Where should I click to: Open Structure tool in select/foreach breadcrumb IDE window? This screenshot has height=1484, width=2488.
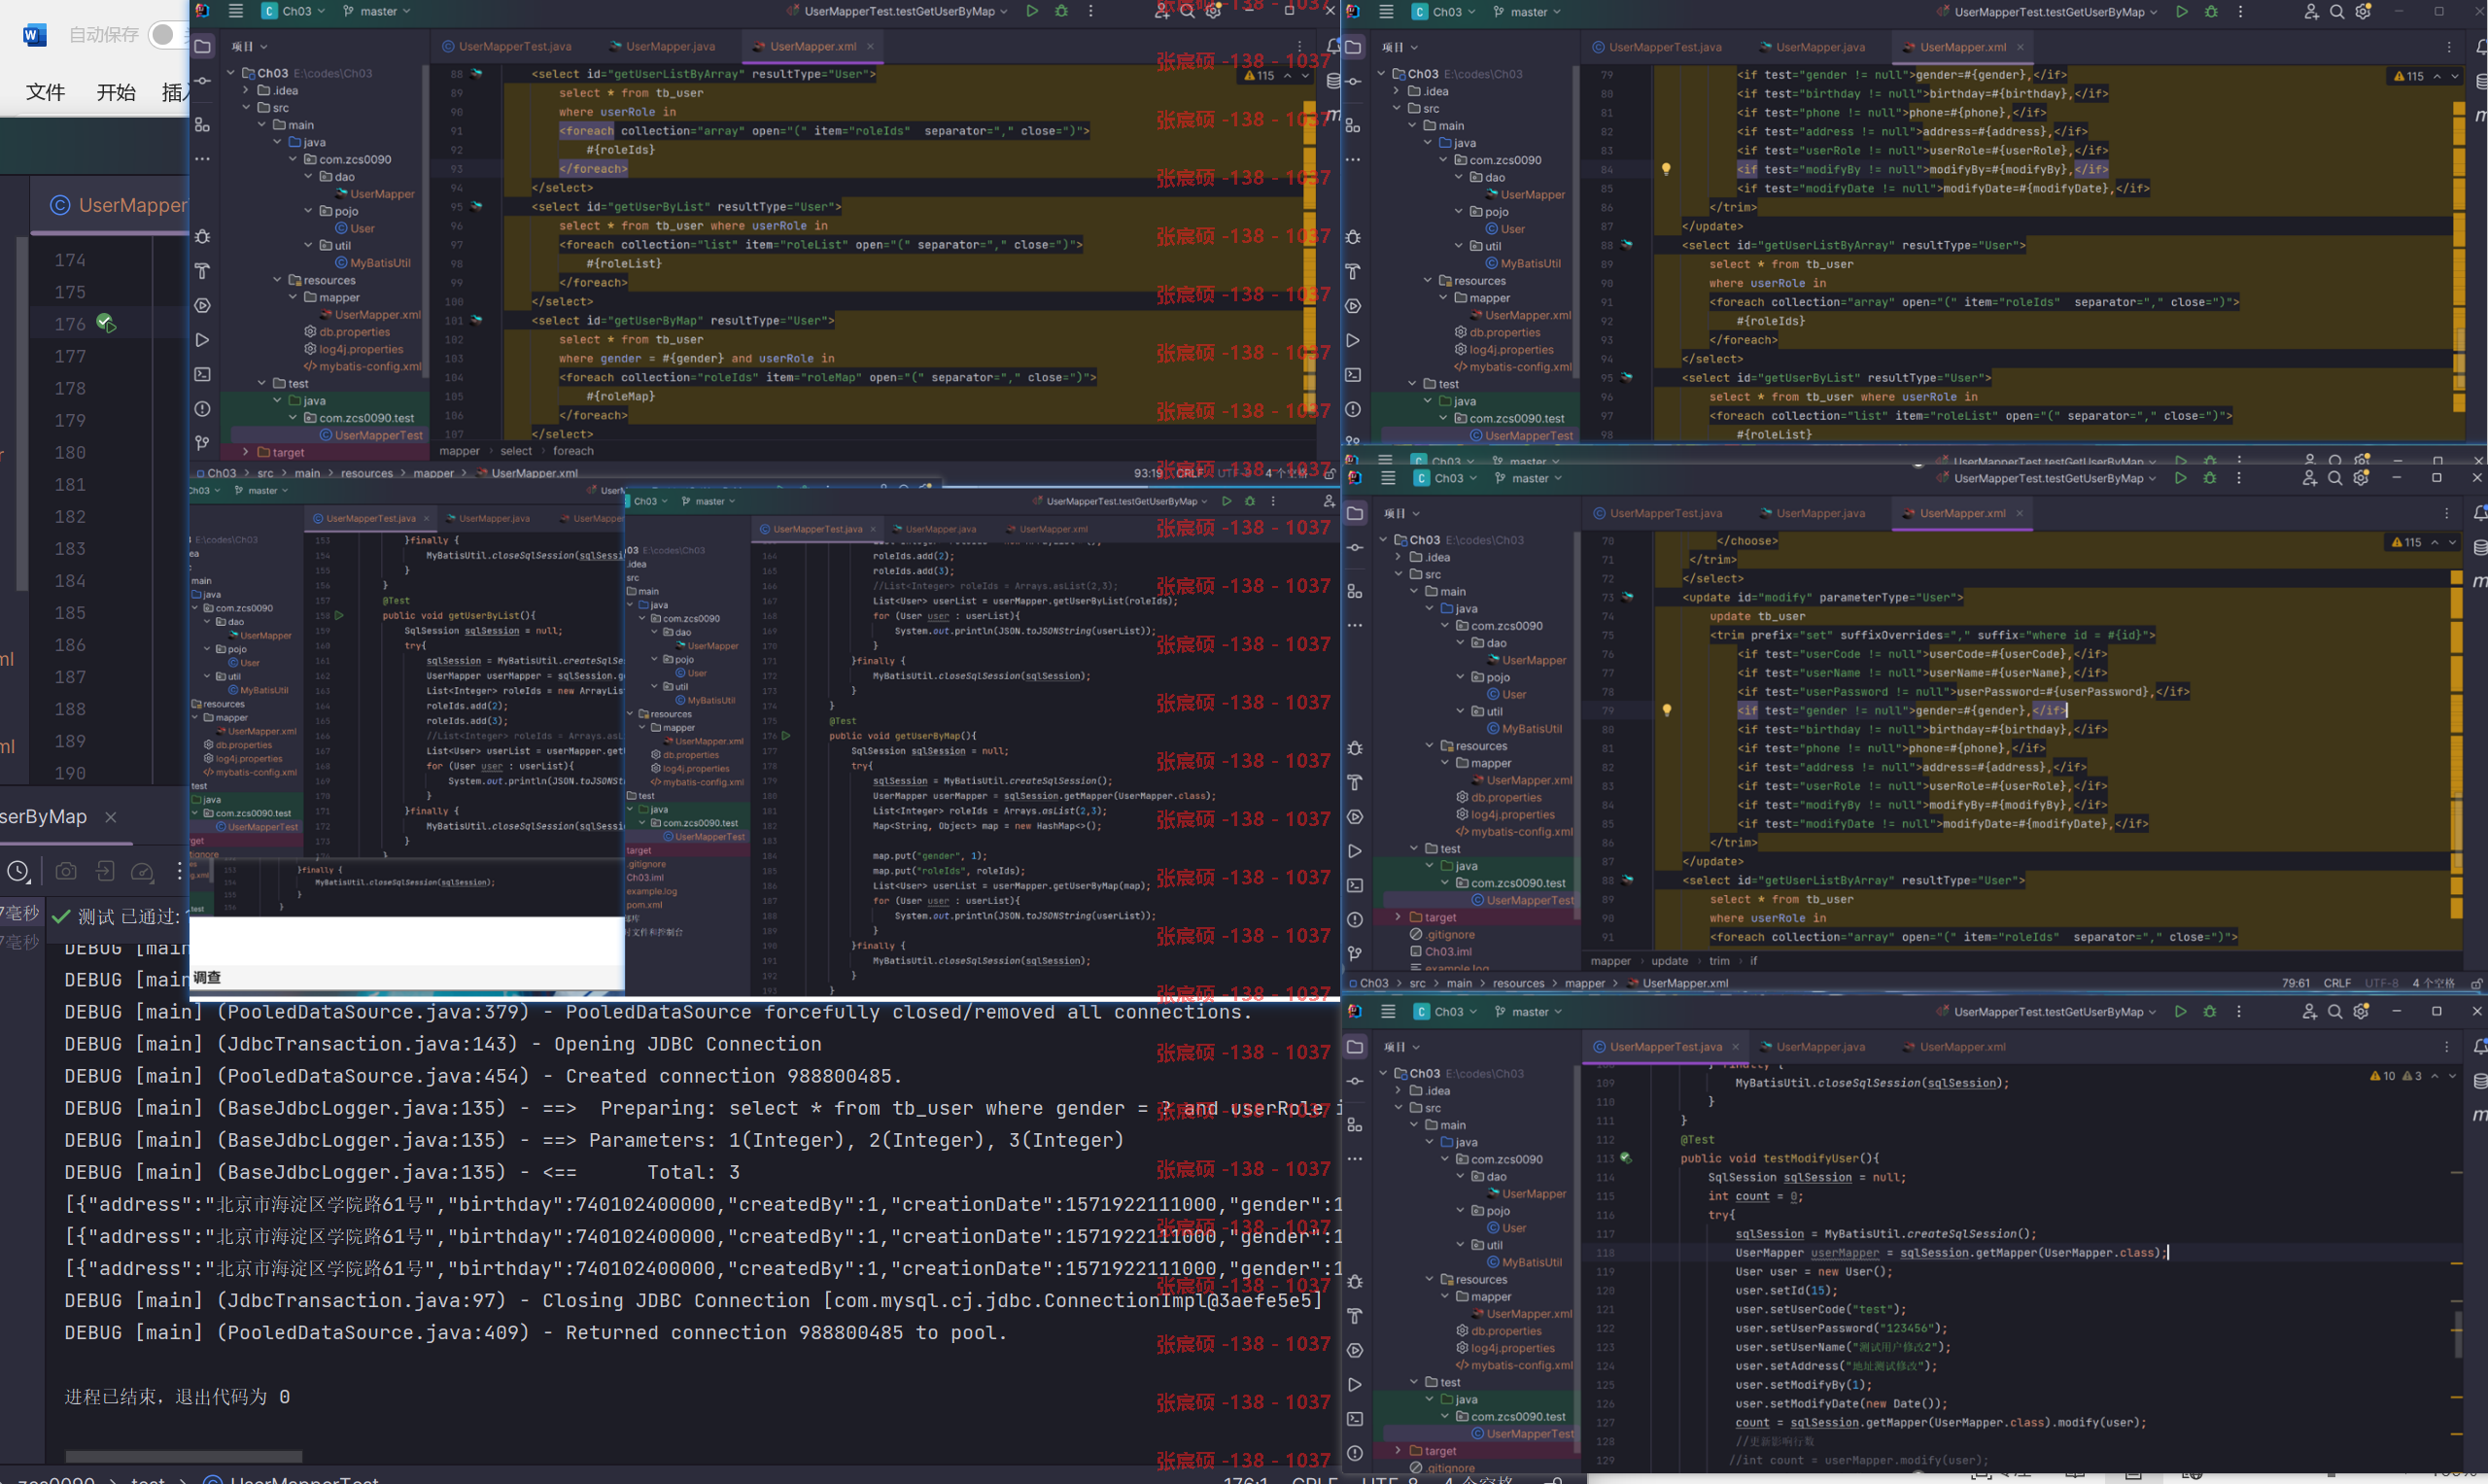[203, 124]
